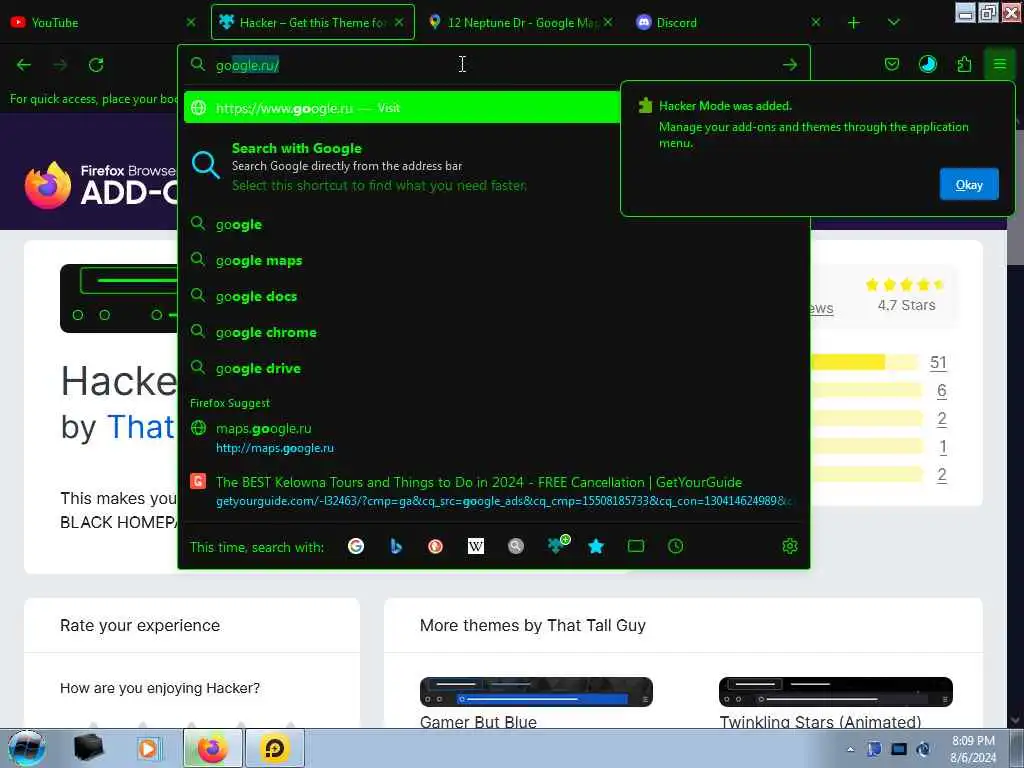Viewport: 1024px width, 768px height.
Task: Click Okay in Hacker Mode notification
Action: point(968,185)
